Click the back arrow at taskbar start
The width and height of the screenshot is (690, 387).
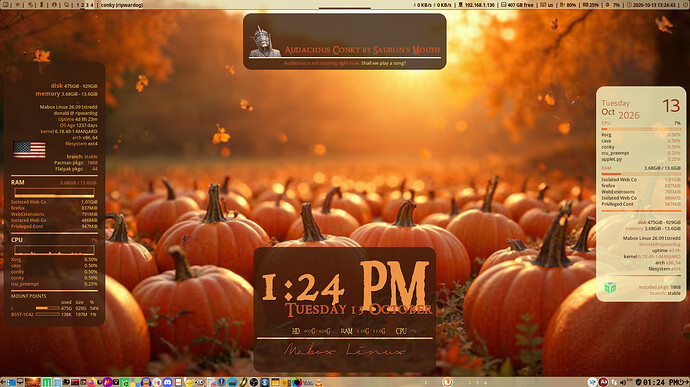click(x=3, y=382)
